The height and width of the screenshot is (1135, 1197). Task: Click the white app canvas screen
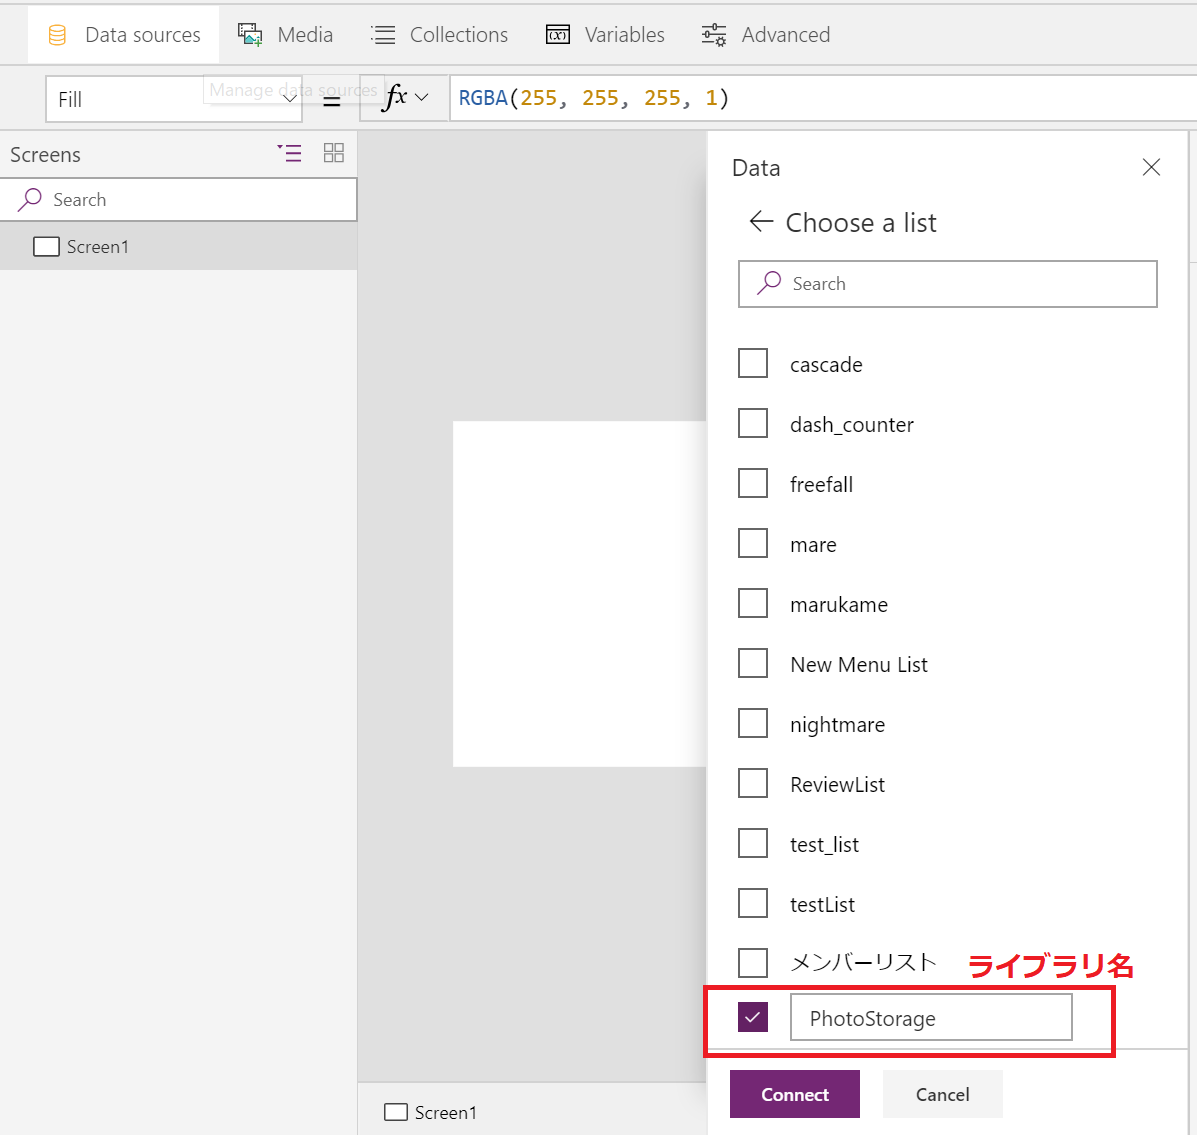(579, 594)
